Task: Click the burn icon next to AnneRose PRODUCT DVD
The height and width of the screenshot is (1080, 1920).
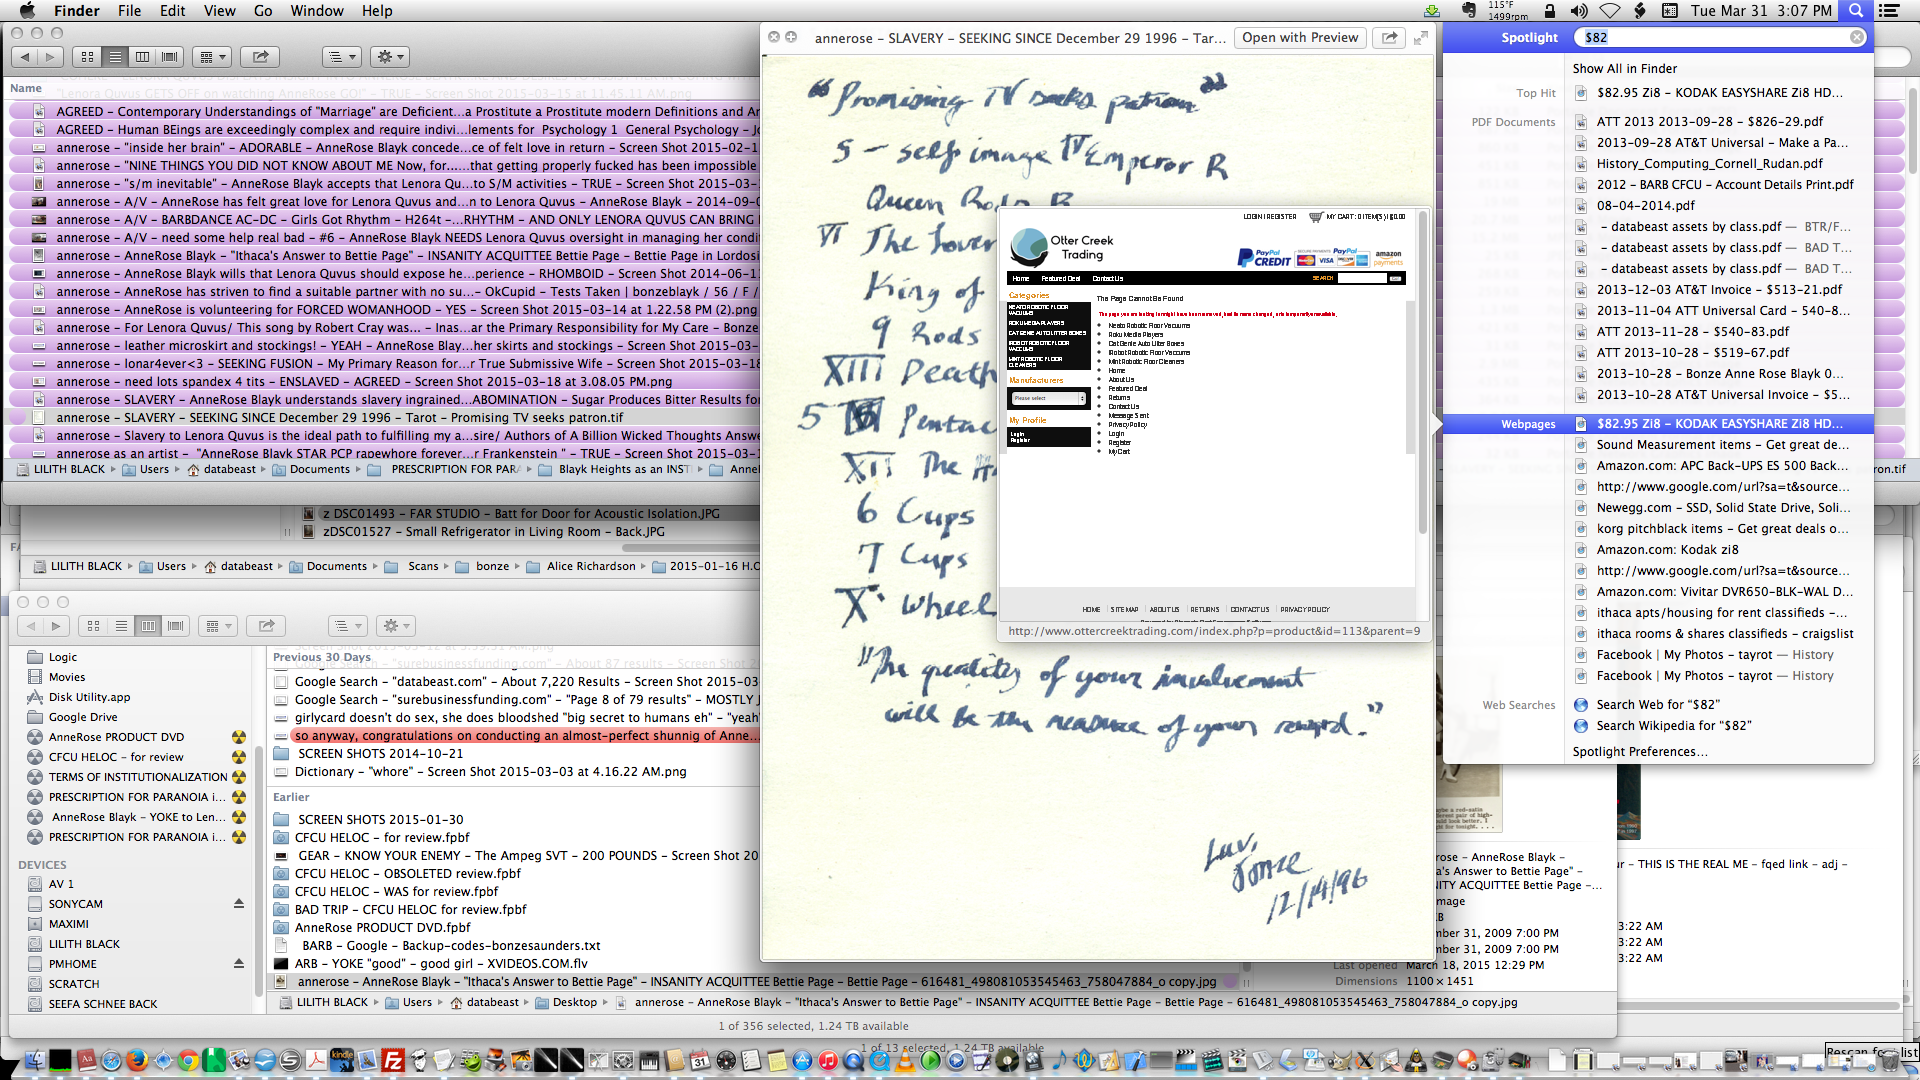Action: point(239,737)
